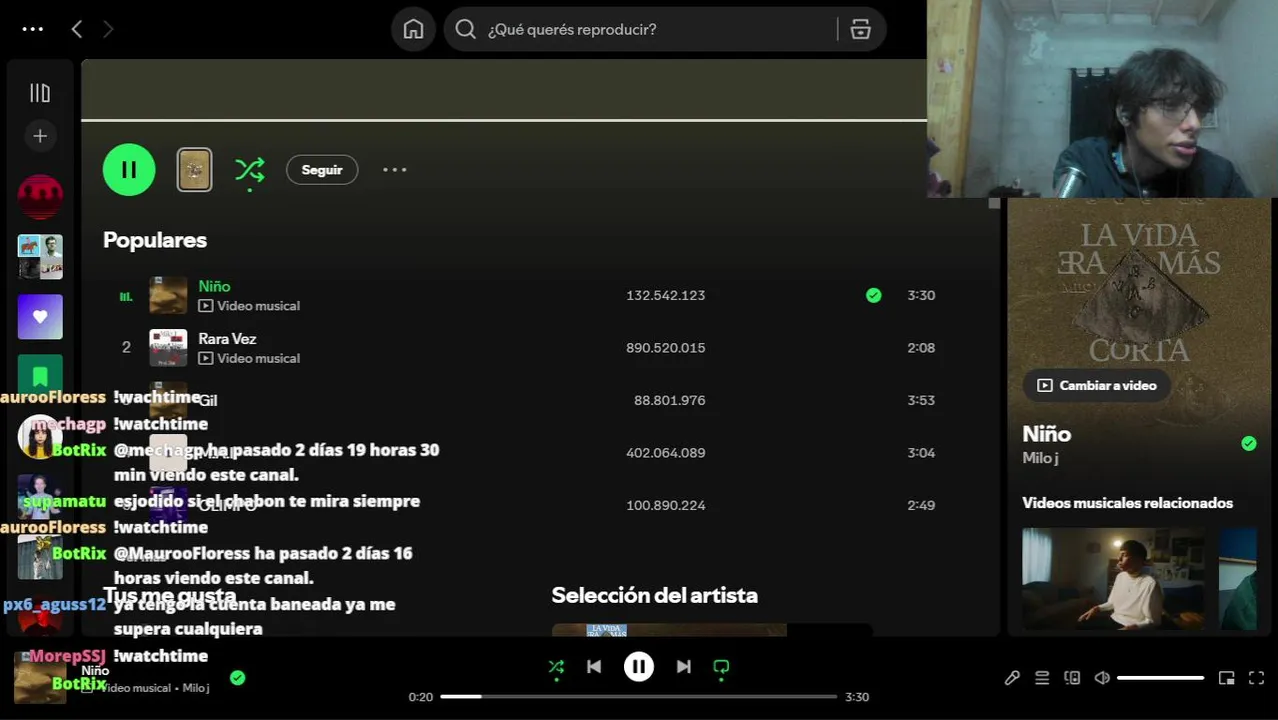Viewport: 1278px width, 720px height.
Task: Click the Seguir button
Action: click(322, 170)
